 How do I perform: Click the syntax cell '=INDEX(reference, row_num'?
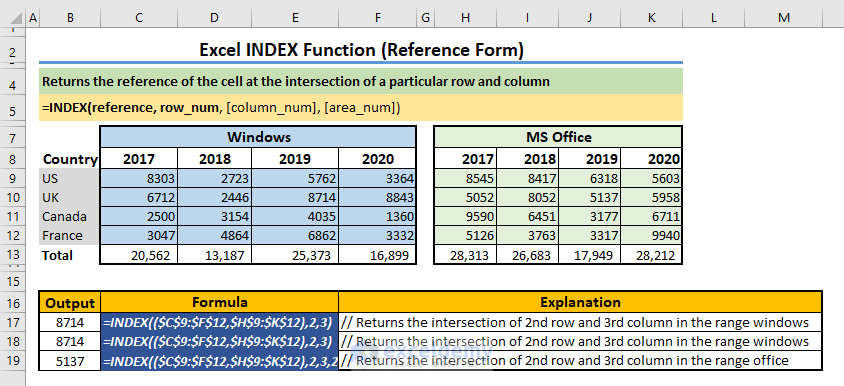pyautogui.click(x=361, y=108)
